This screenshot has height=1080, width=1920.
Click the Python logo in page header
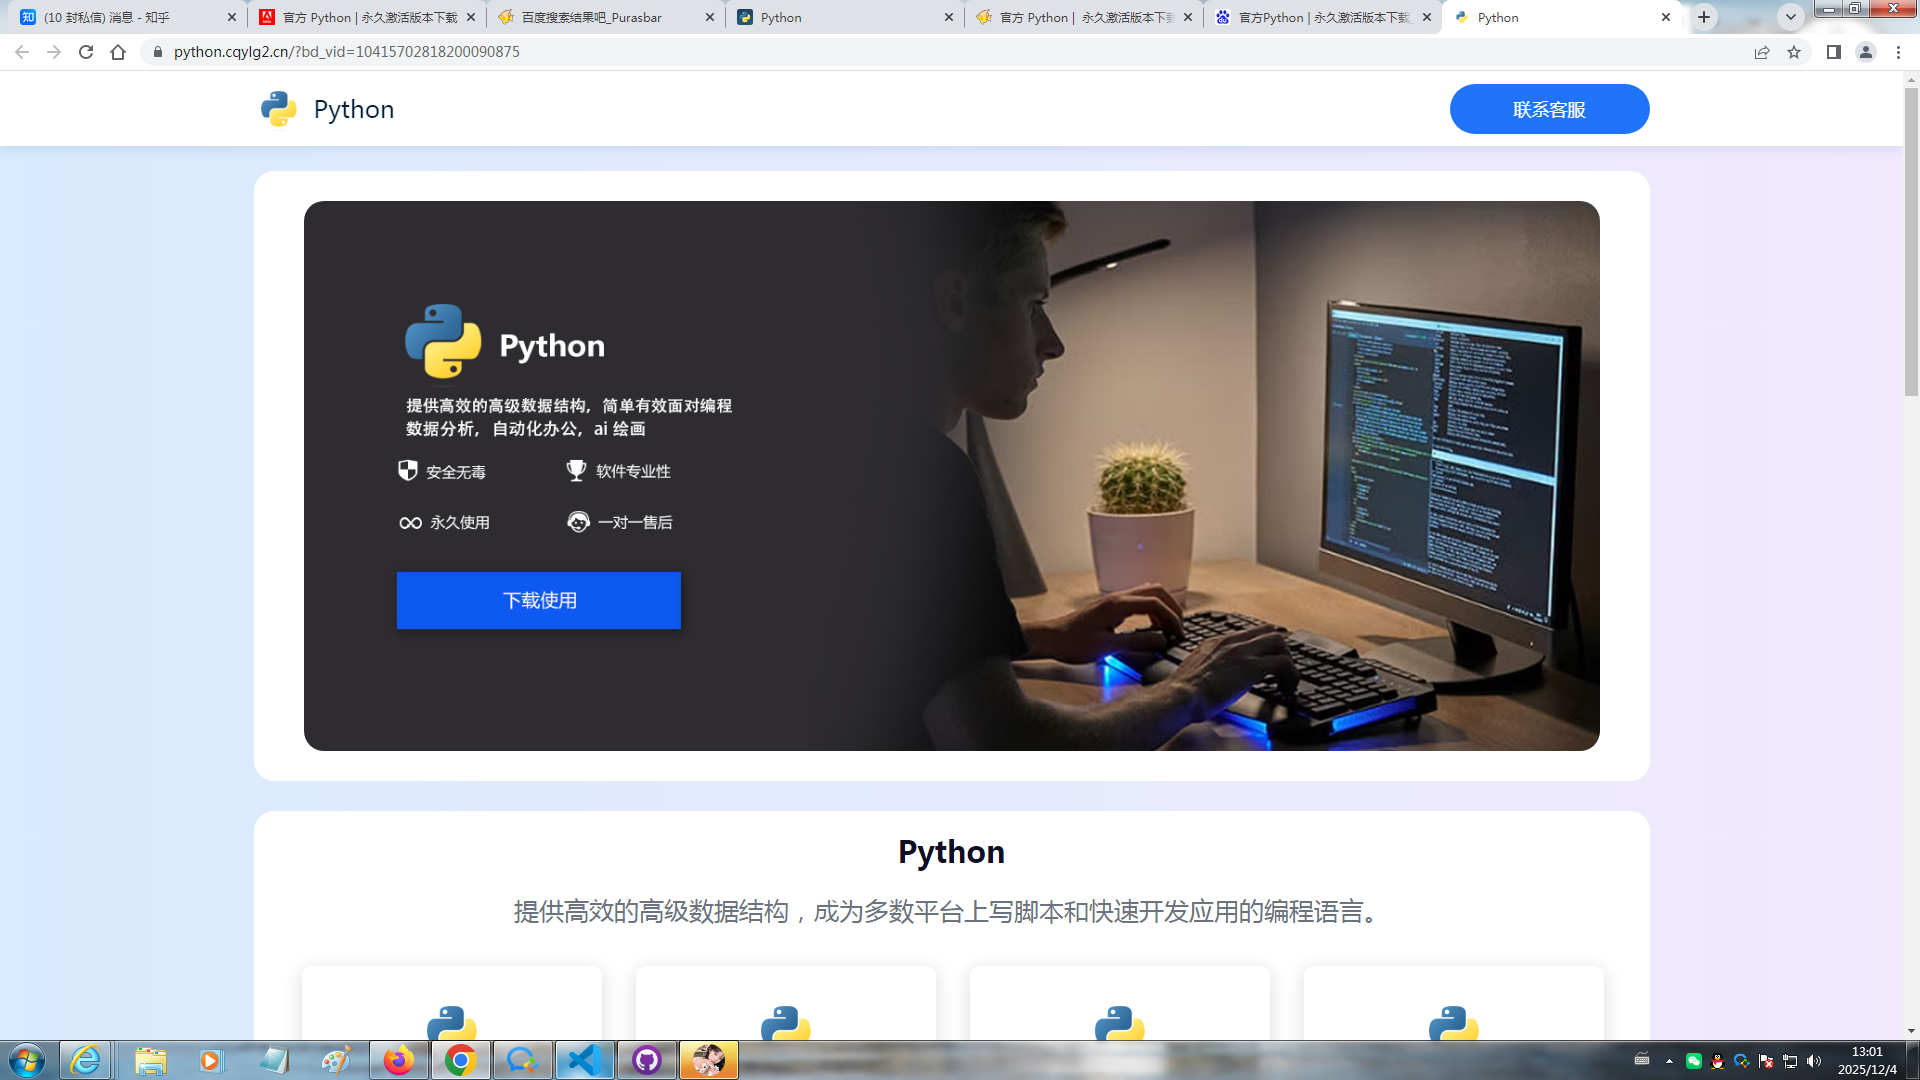pyautogui.click(x=279, y=109)
